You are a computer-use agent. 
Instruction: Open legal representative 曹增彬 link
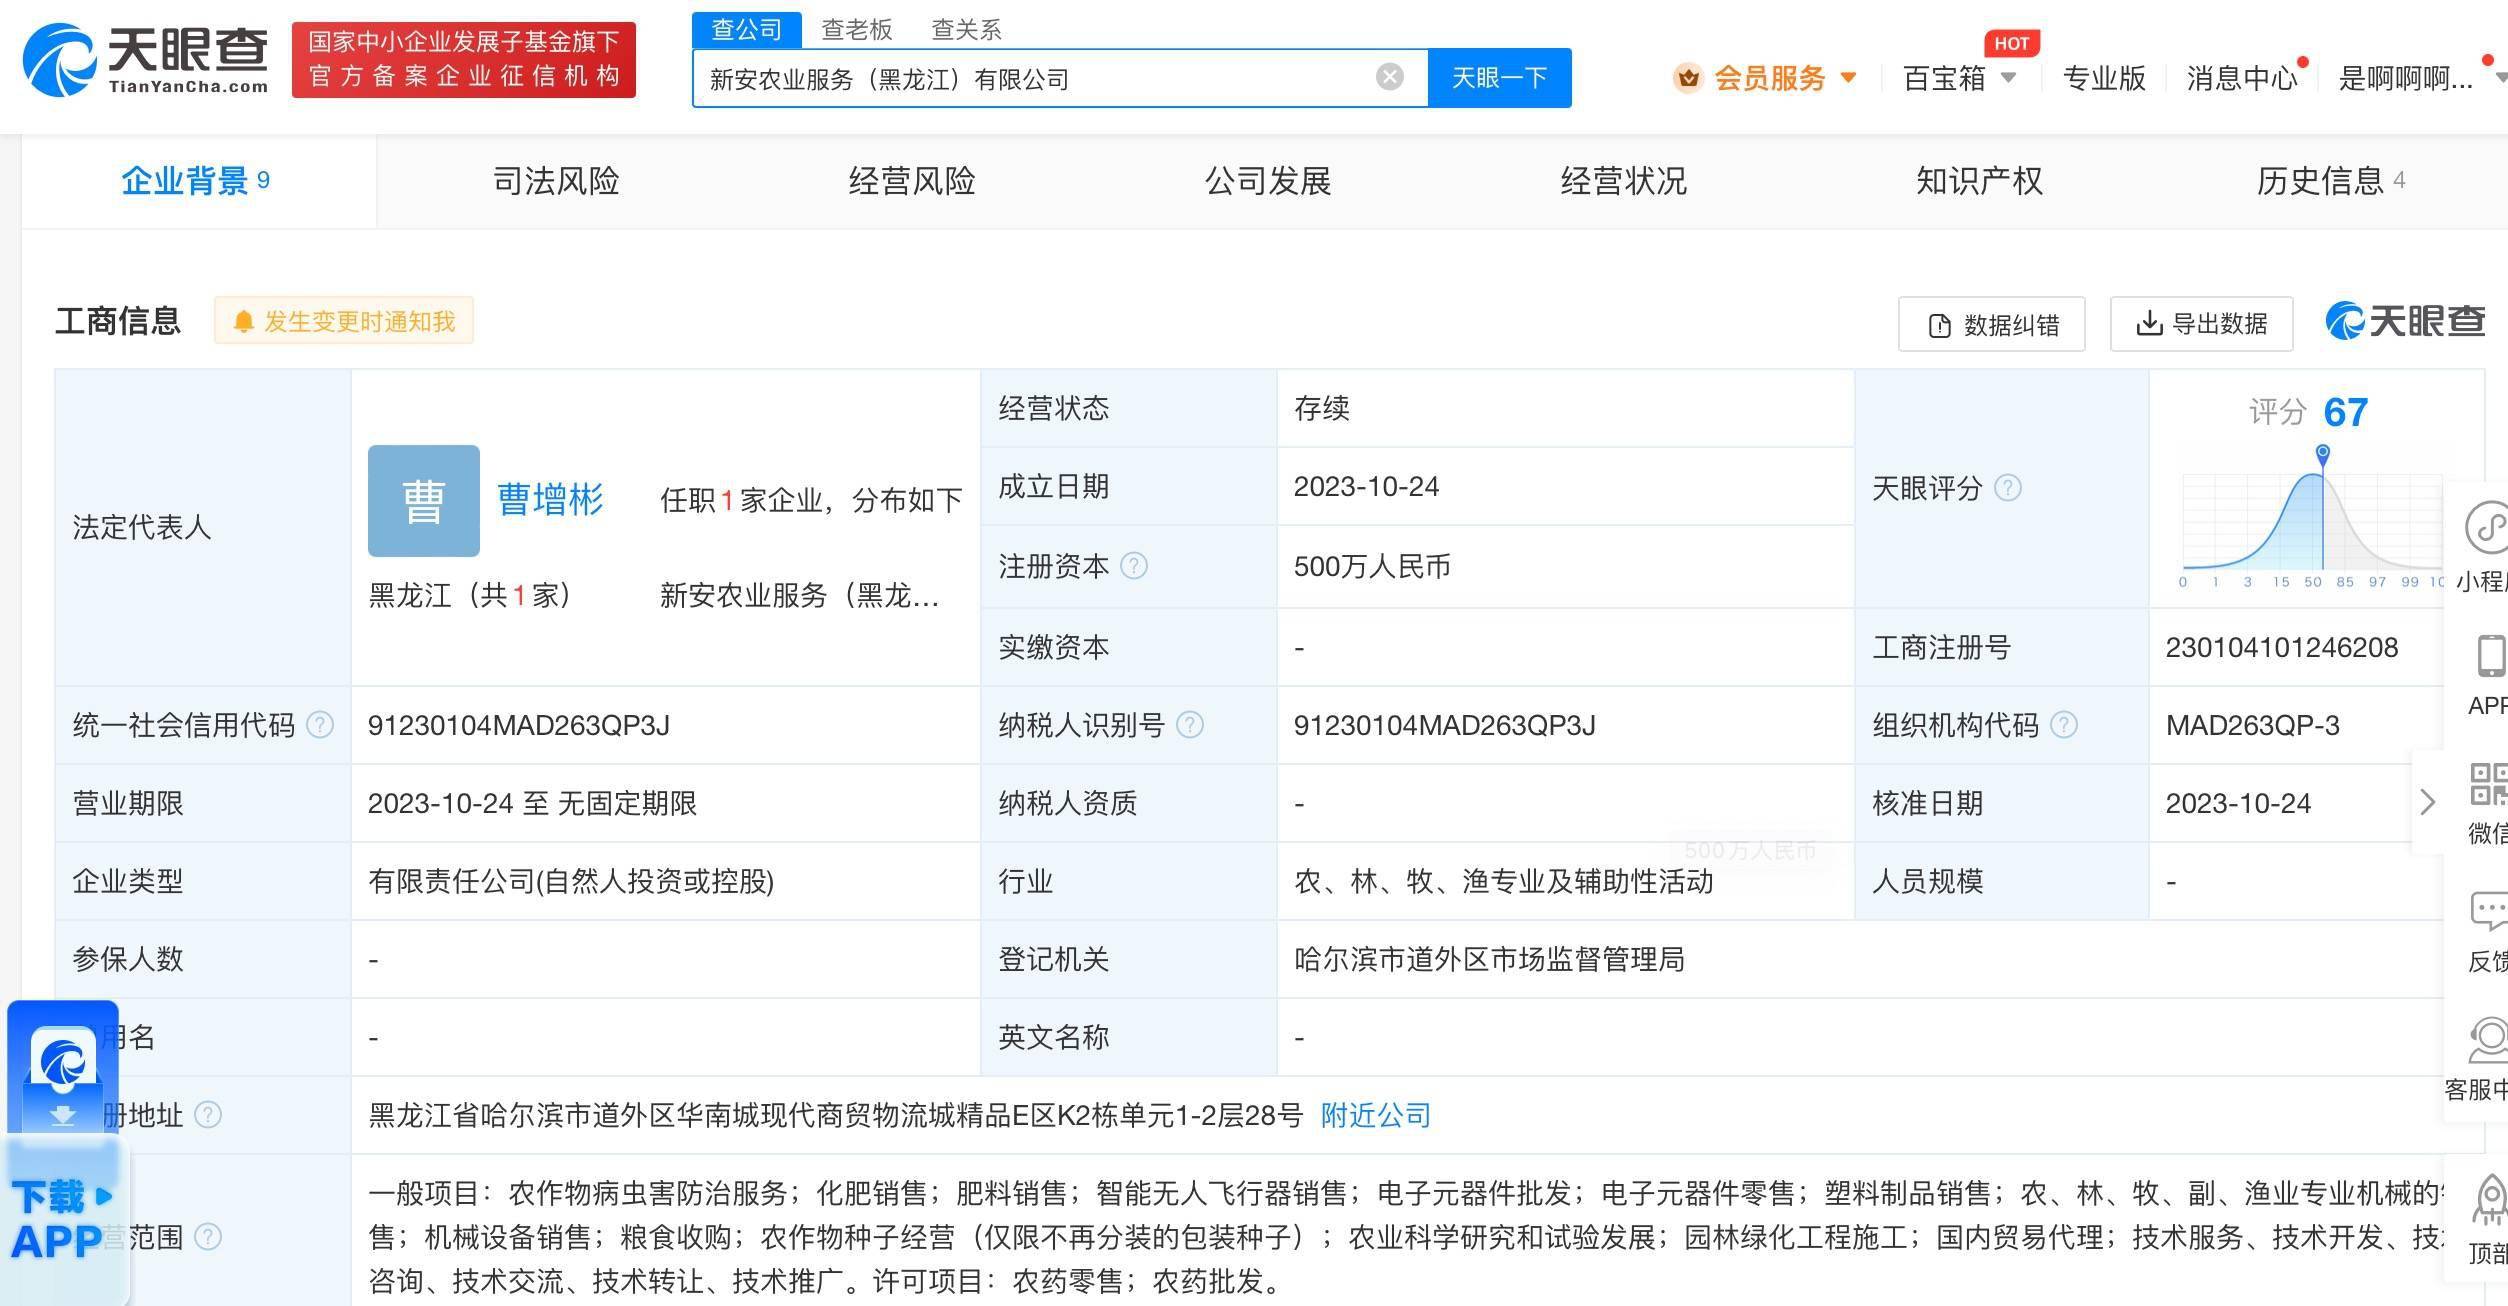550,499
